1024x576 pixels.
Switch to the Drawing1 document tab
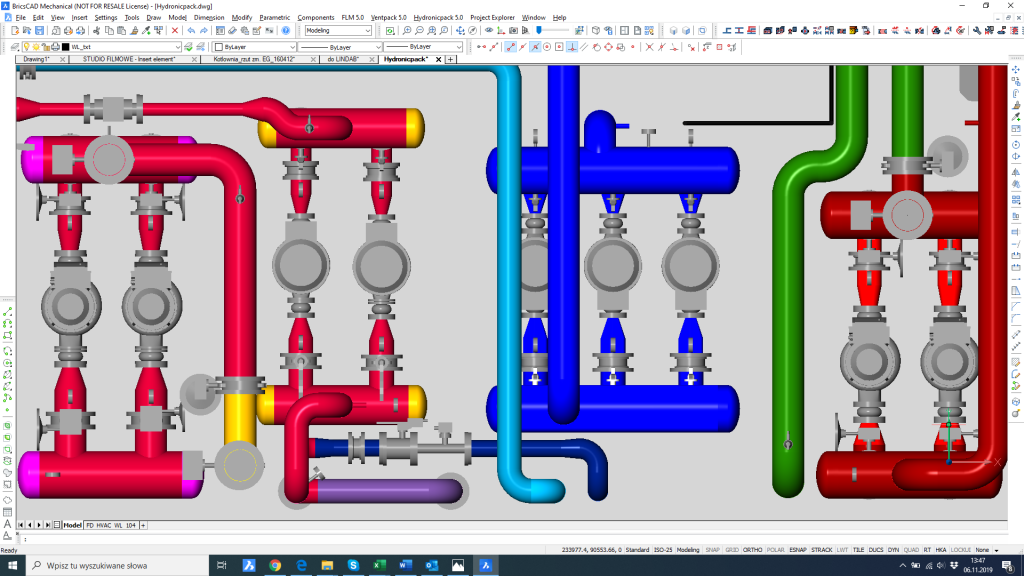[37, 60]
